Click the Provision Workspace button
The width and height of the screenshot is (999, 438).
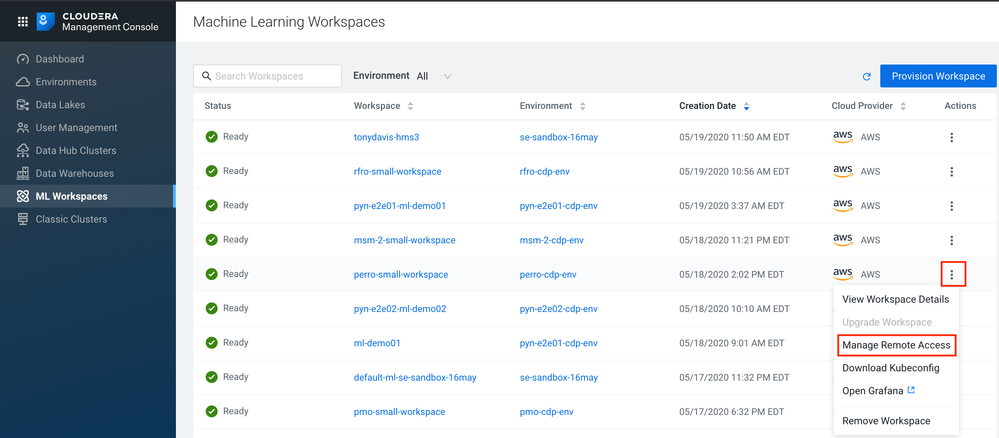938,76
